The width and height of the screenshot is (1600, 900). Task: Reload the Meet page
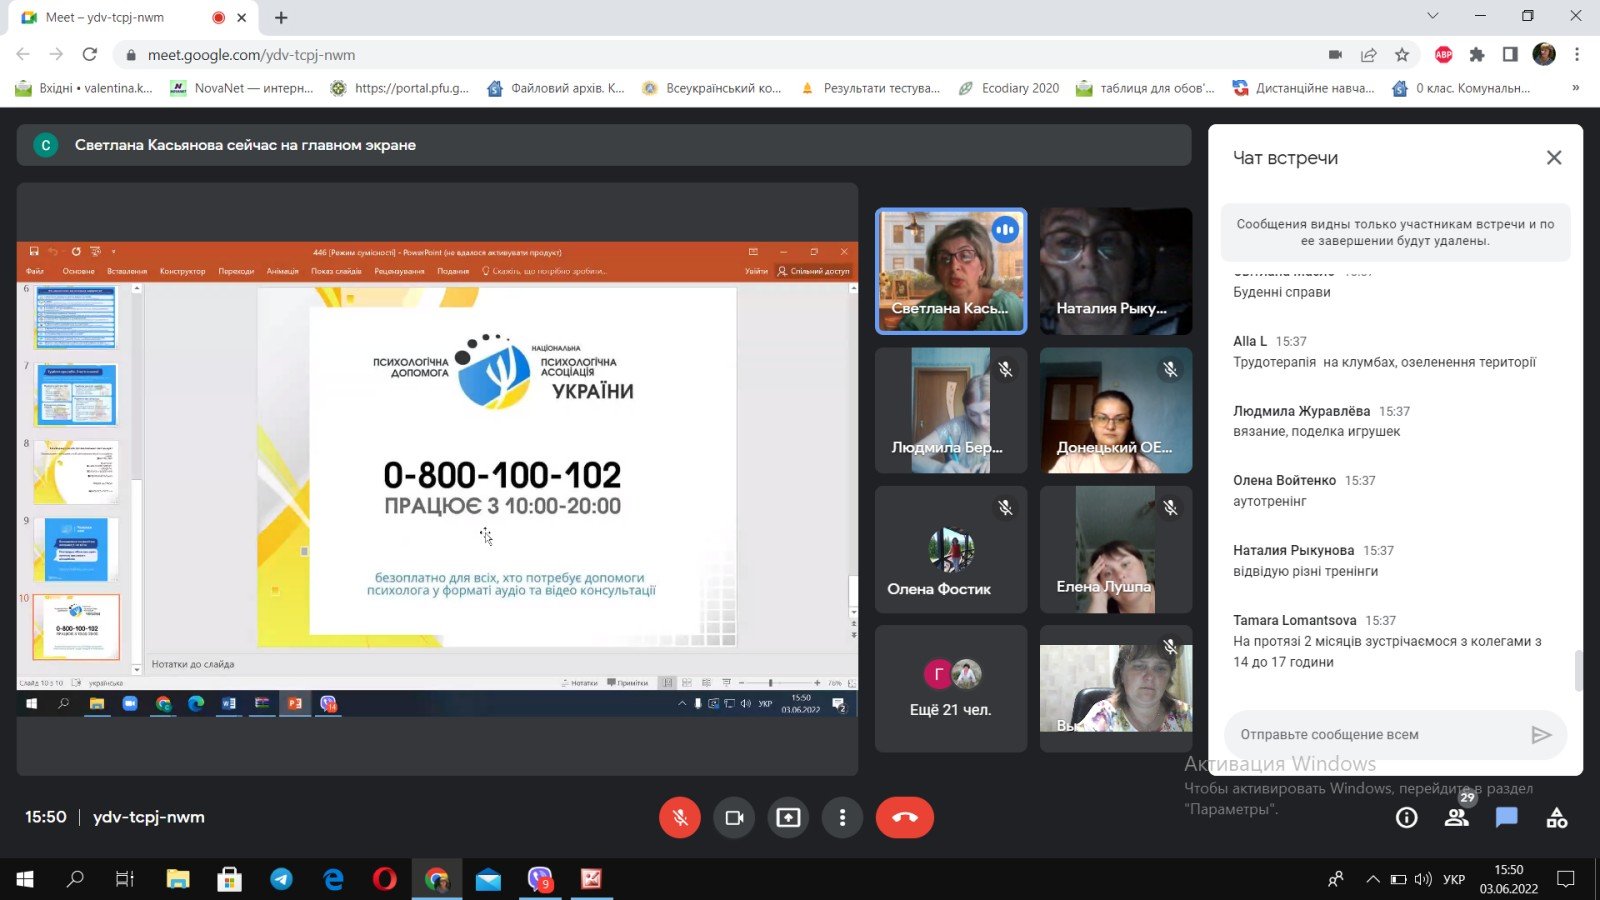pos(90,55)
